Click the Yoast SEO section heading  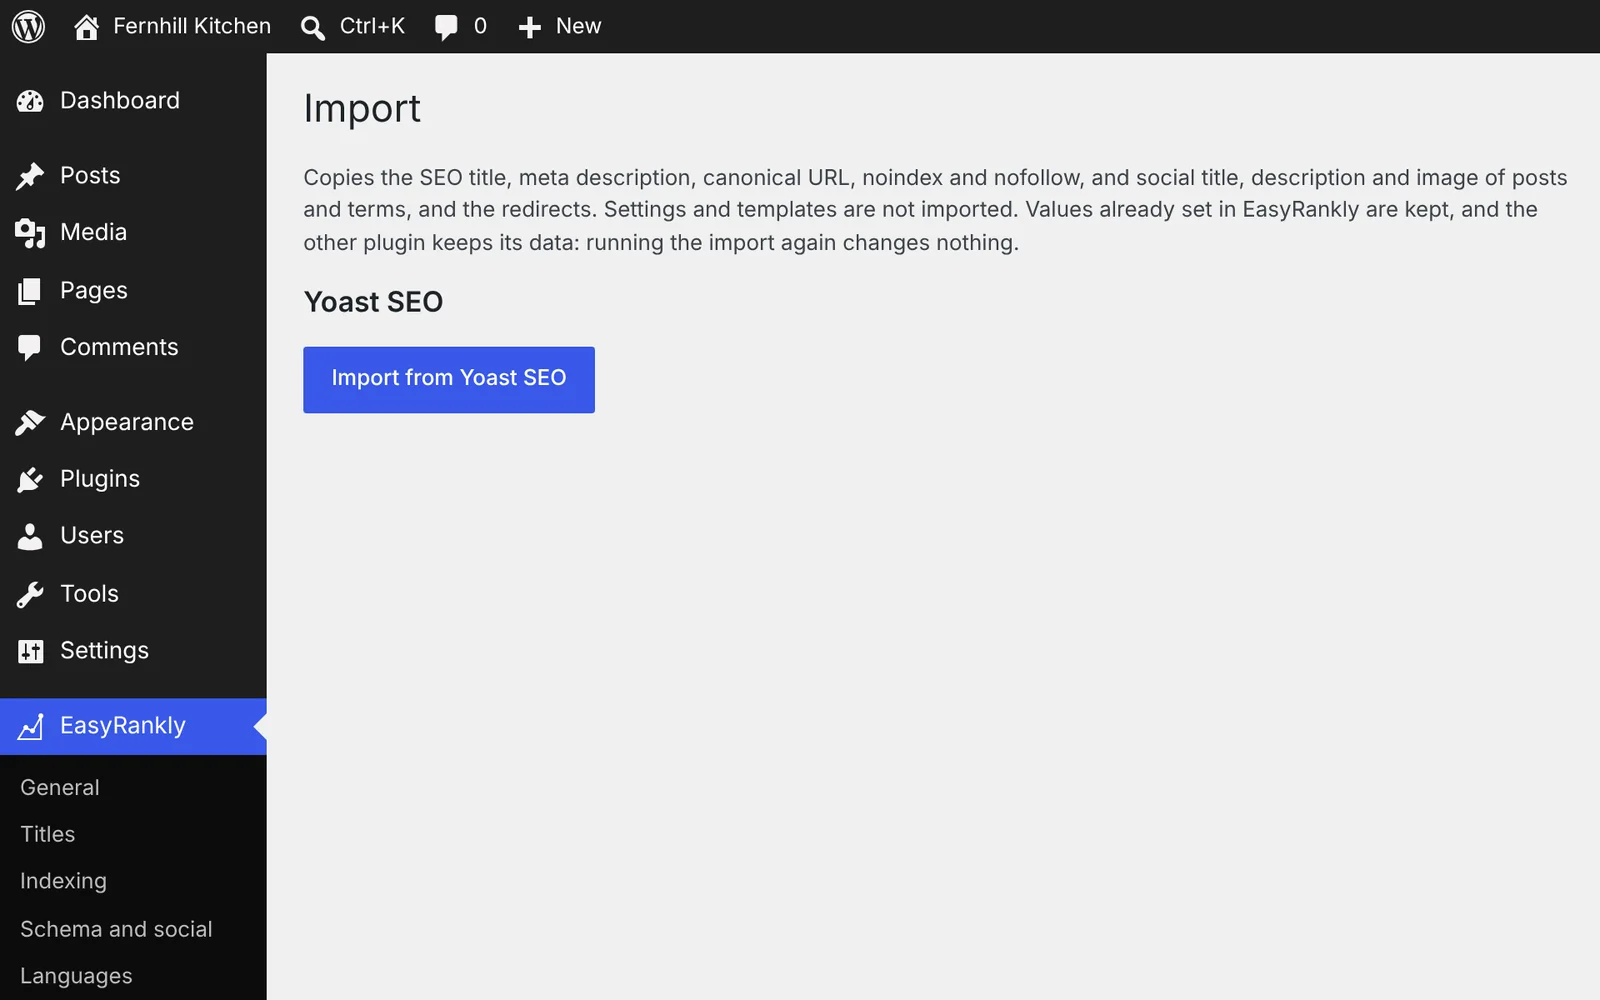373,302
